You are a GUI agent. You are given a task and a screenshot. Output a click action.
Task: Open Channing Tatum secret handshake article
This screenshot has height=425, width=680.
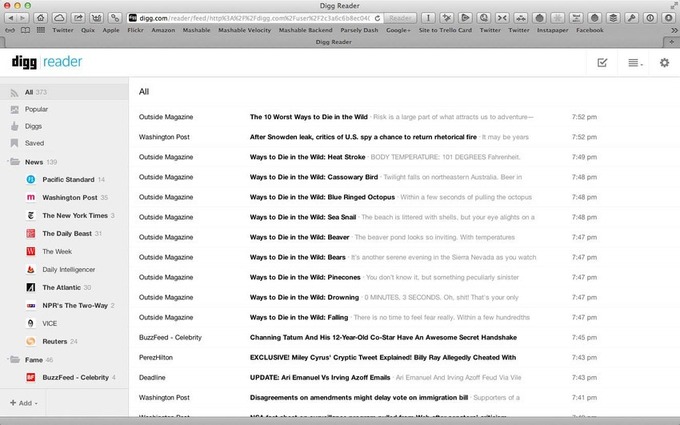click(x=383, y=337)
